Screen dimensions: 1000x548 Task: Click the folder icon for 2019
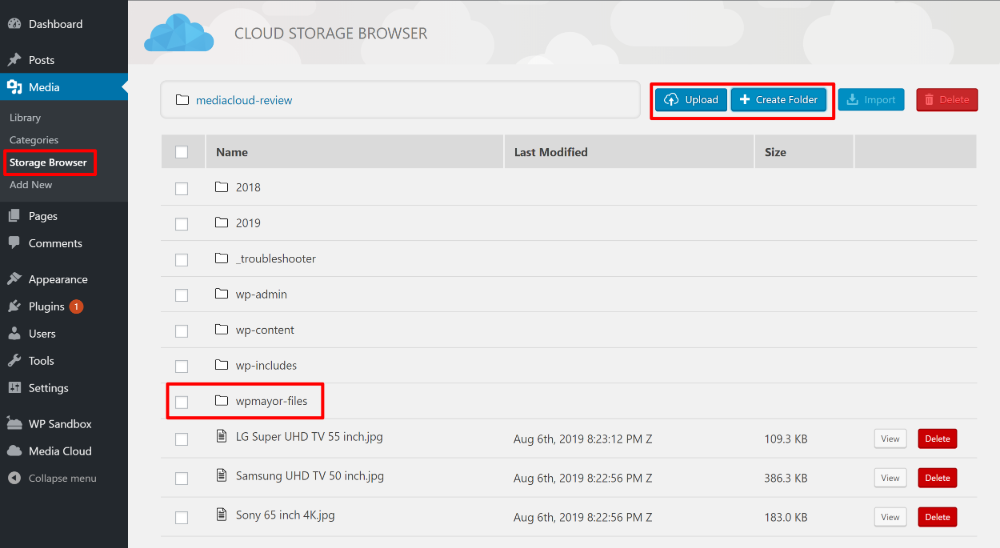pos(221,223)
